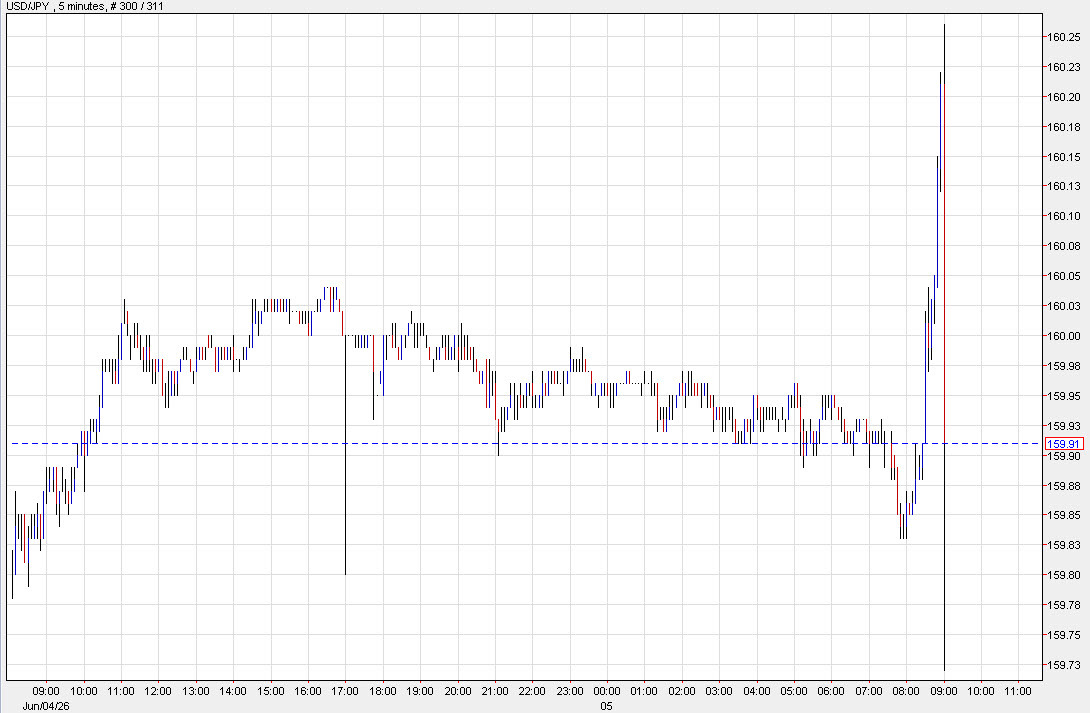Click the 160.23 price axis label
The height and width of the screenshot is (713, 1090).
pos(1064,67)
